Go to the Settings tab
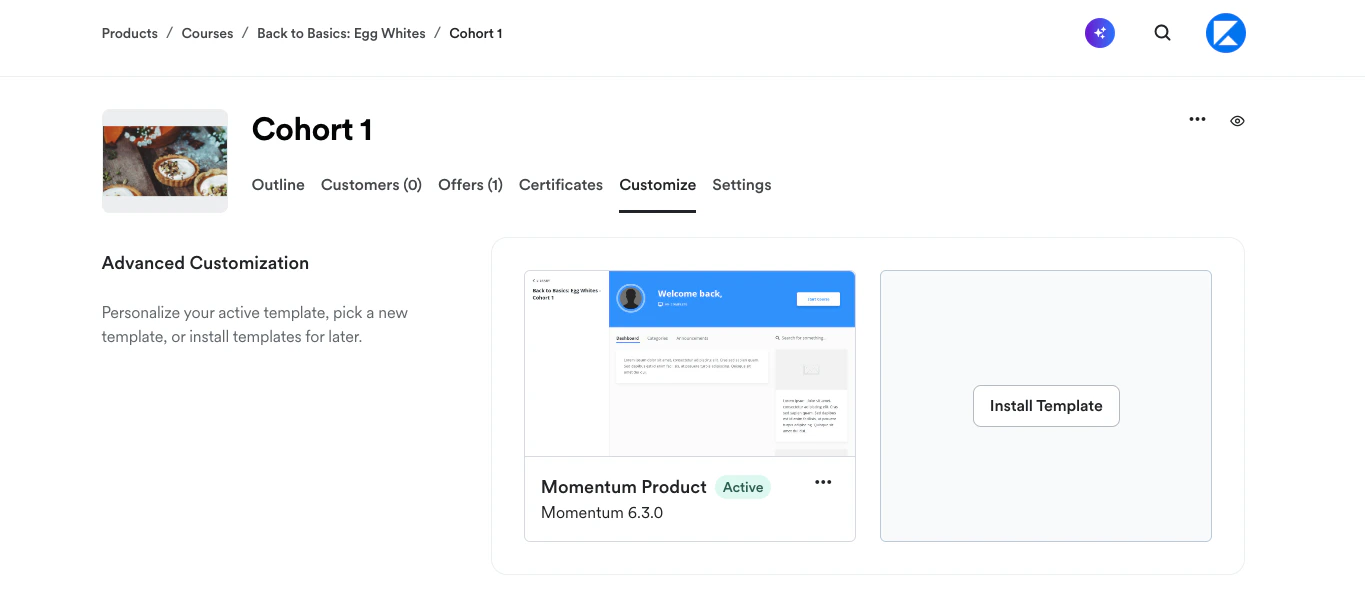Screen dimensions: 1365x594 pyautogui.click(x=741, y=184)
